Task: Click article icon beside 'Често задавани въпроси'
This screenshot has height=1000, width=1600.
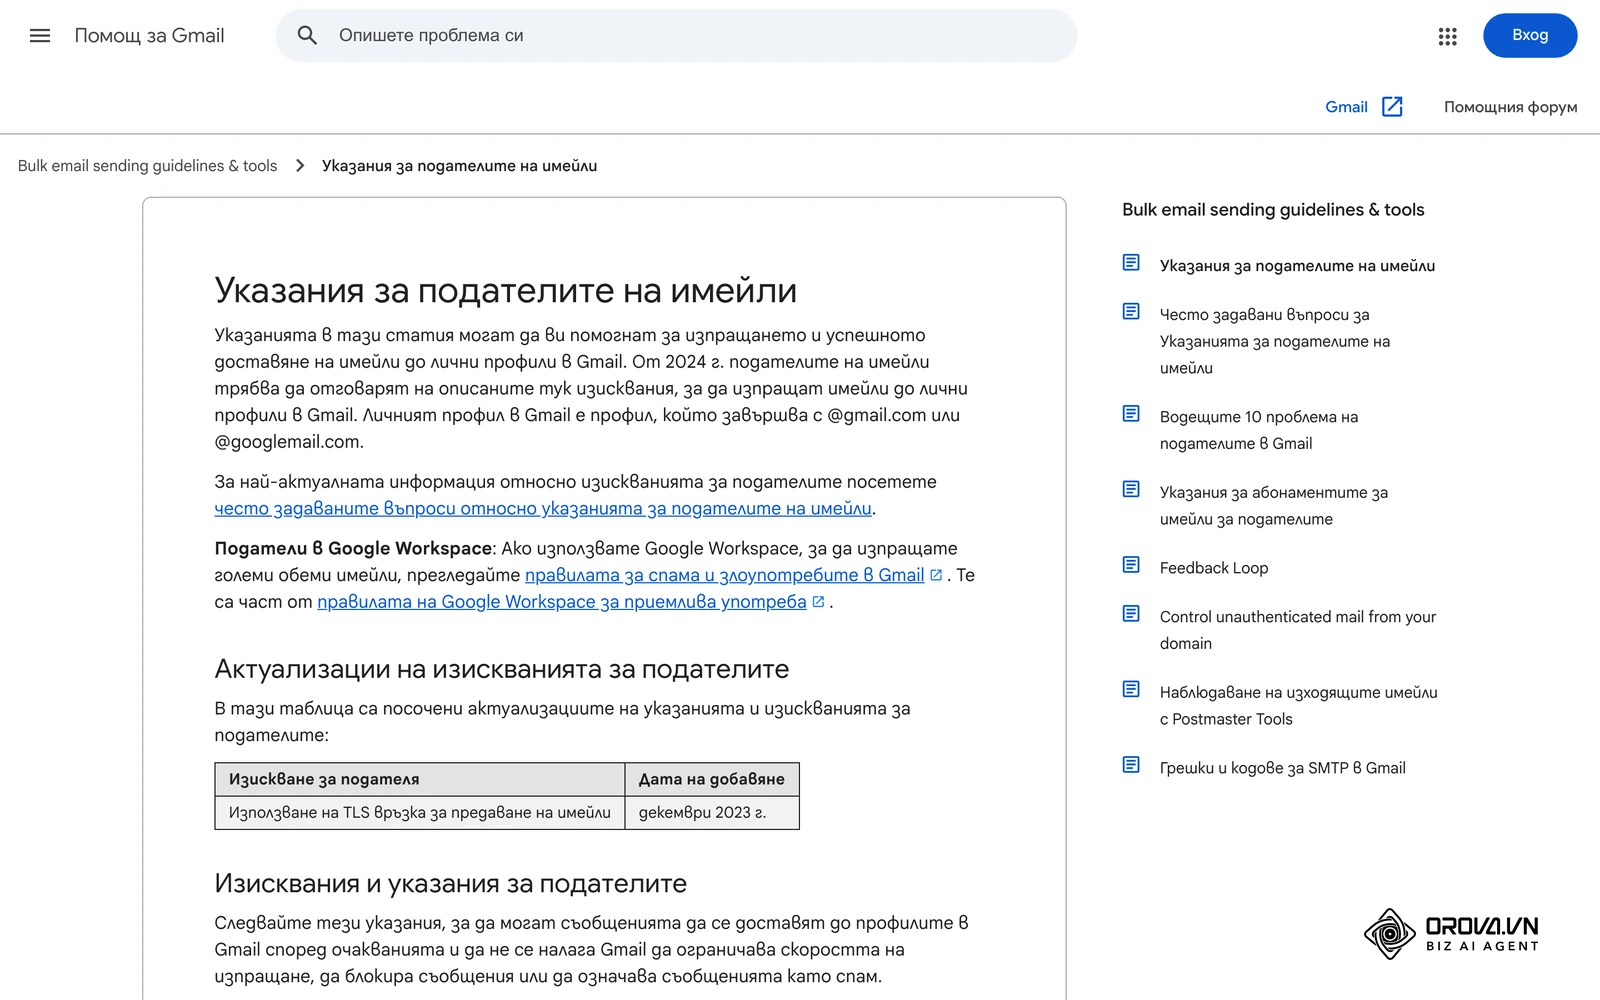Action: pos(1131,312)
